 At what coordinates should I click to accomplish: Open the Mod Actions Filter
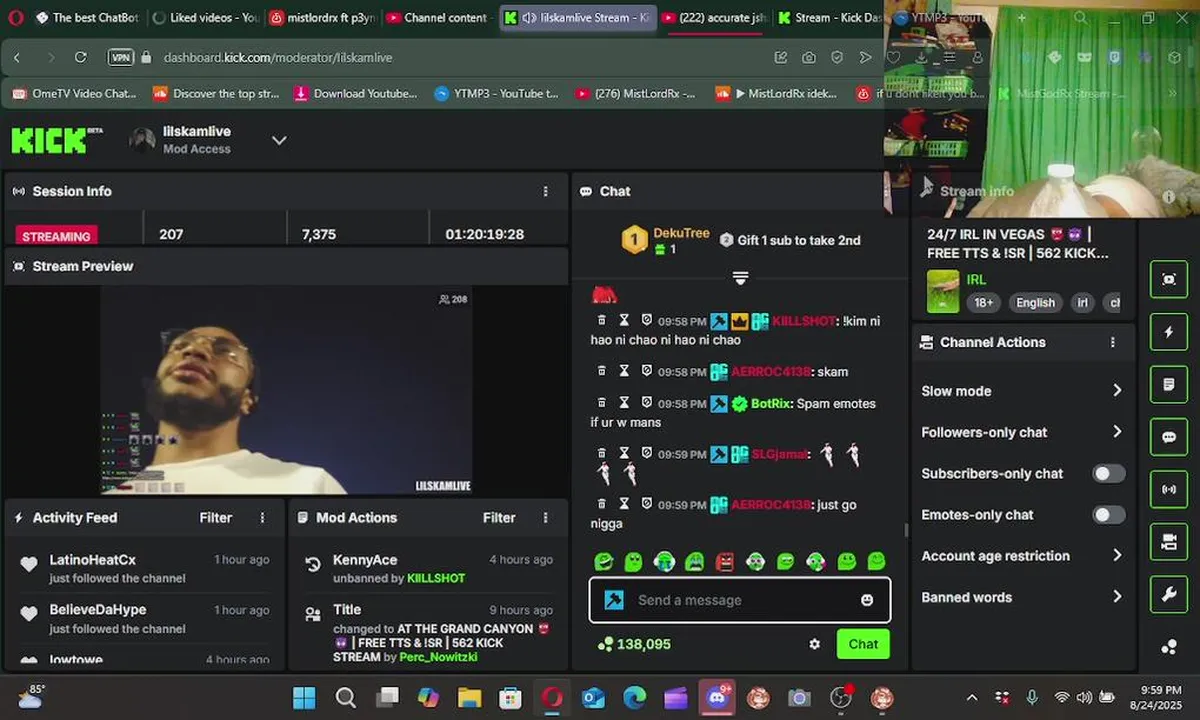pos(499,518)
